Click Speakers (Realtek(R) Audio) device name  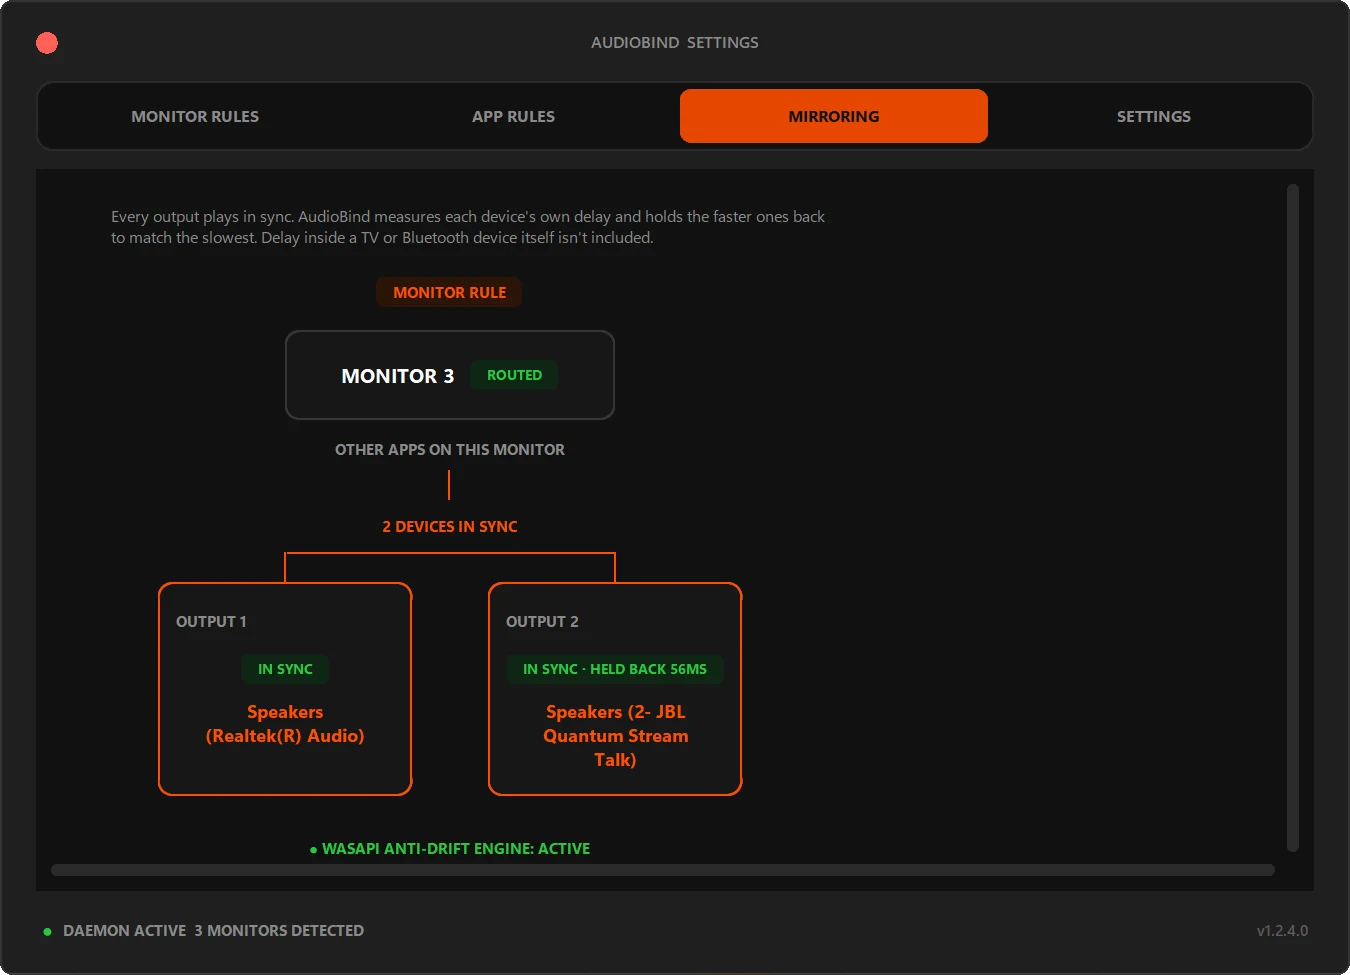point(285,724)
